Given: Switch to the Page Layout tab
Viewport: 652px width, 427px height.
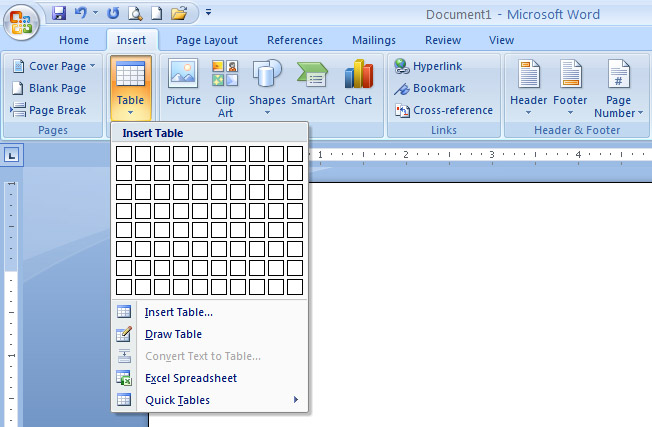Looking at the screenshot, I should click(207, 40).
